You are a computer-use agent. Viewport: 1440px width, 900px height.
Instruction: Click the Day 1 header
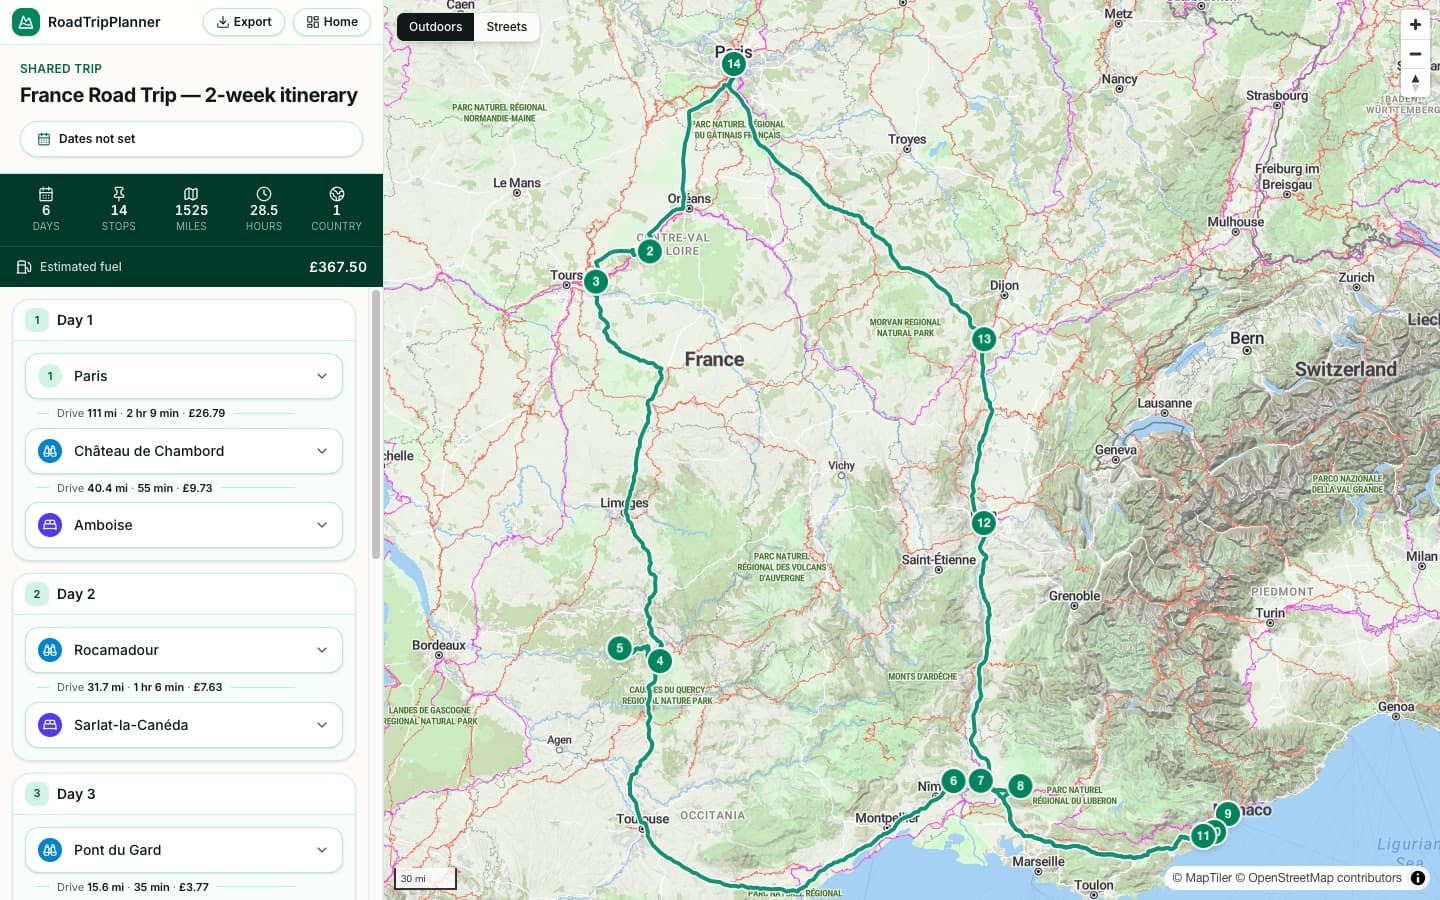[184, 320]
